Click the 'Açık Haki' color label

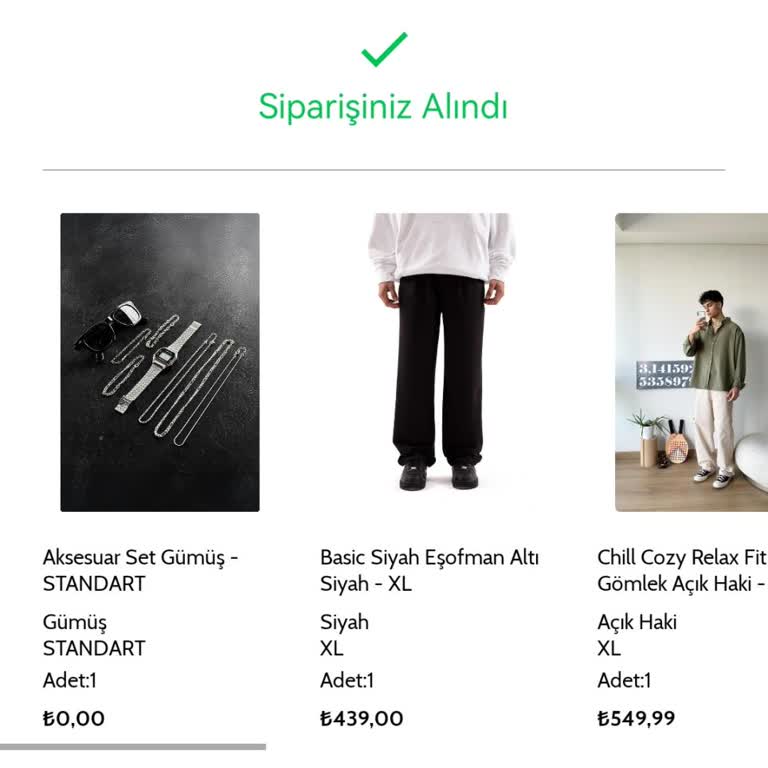[637, 622]
